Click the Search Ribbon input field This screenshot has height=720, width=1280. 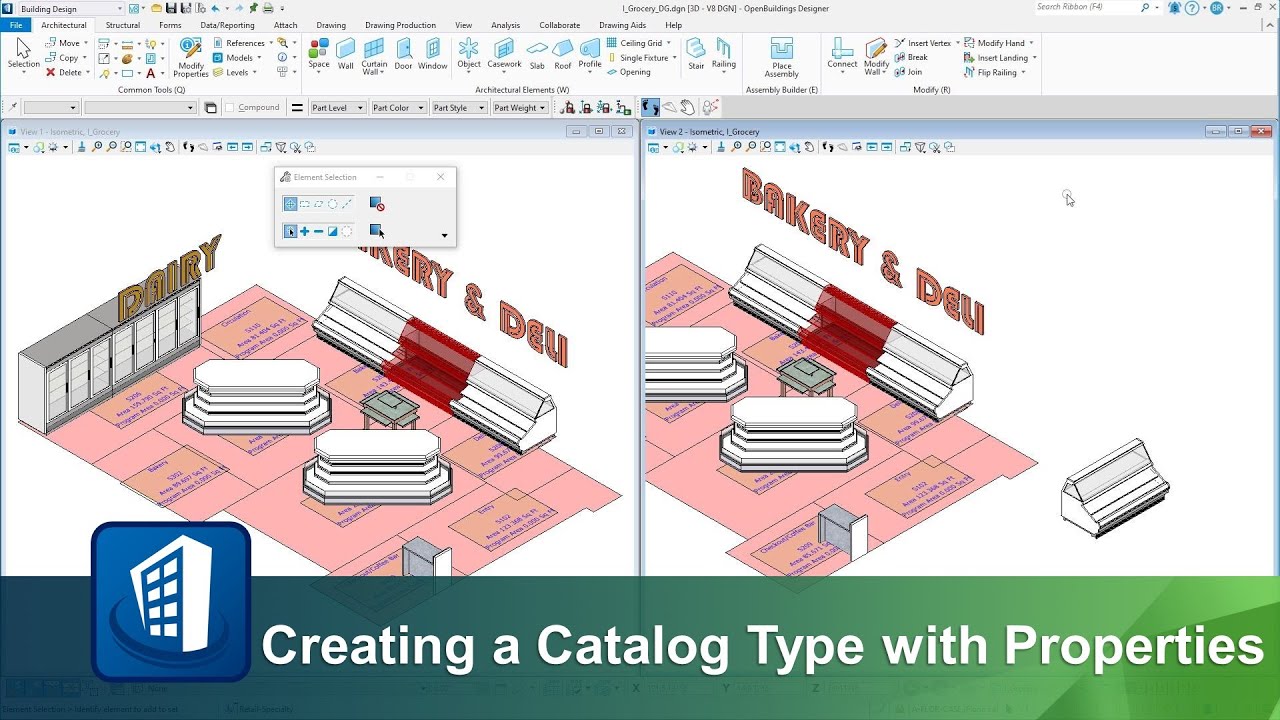[x=1085, y=7]
